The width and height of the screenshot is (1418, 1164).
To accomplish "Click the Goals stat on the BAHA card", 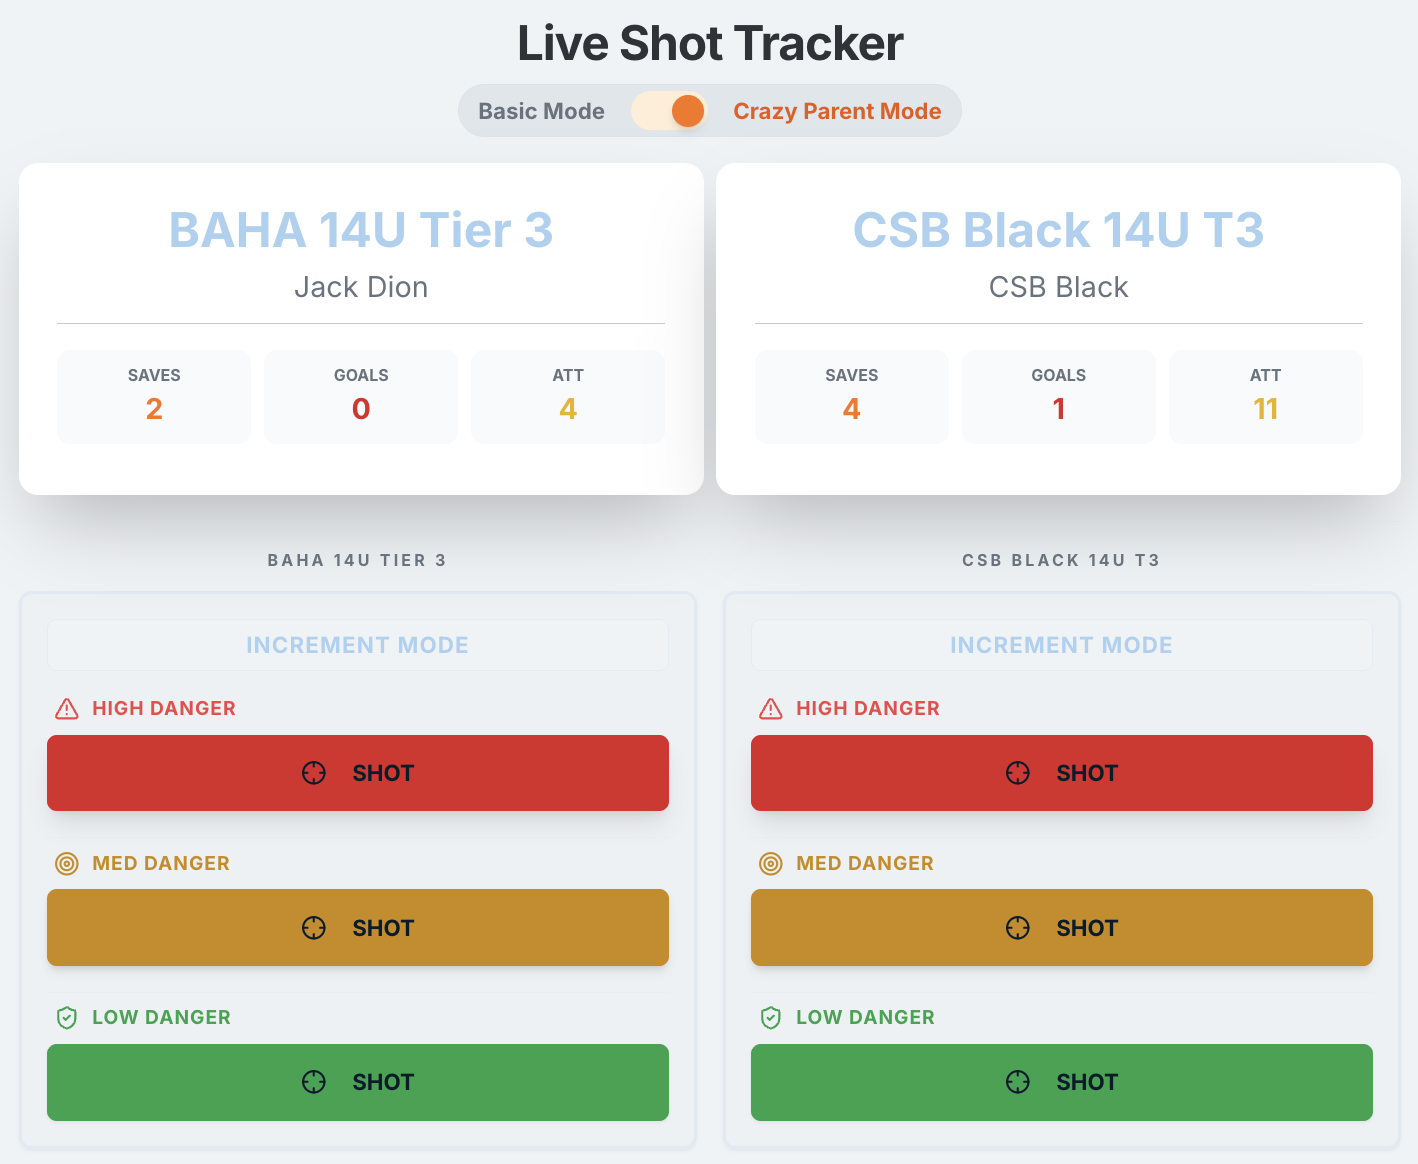I will (360, 396).
